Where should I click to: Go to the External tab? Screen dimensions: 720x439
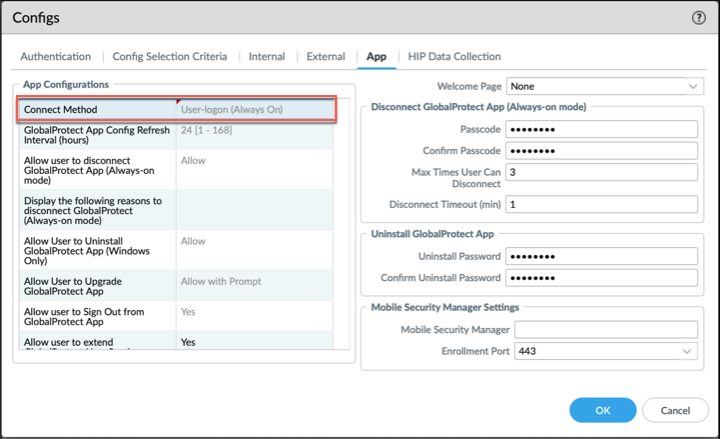click(325, 57)
